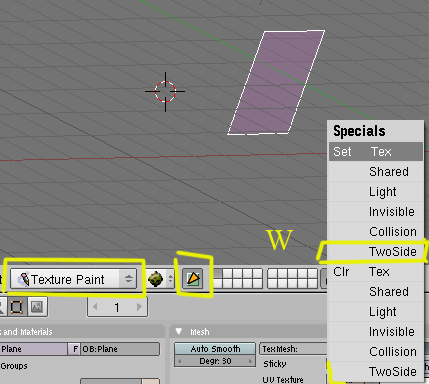Click the UV Texture label
The image size is (429, 384).
283,380
